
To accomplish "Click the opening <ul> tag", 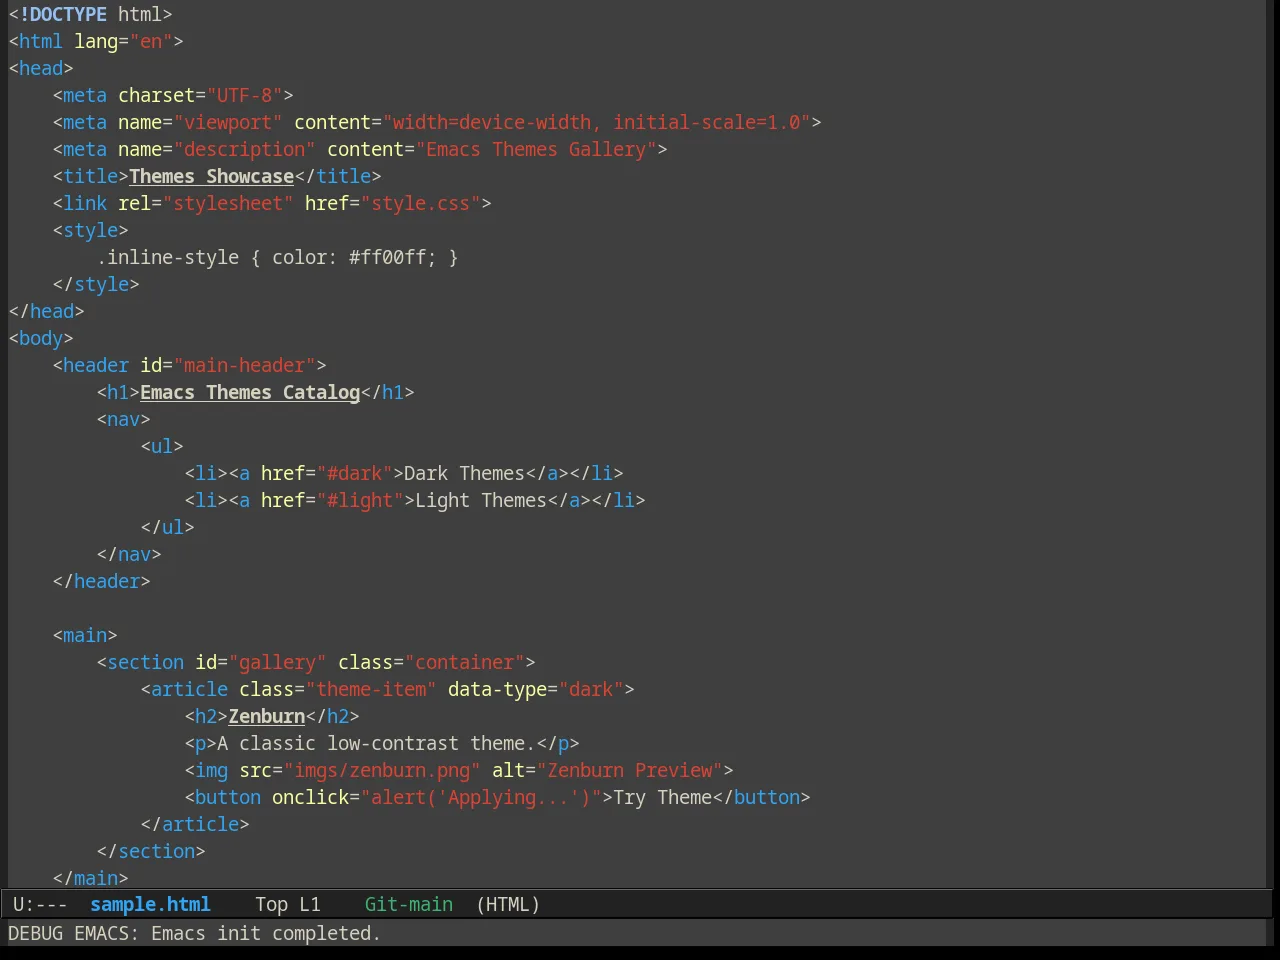I will [162, 446].
